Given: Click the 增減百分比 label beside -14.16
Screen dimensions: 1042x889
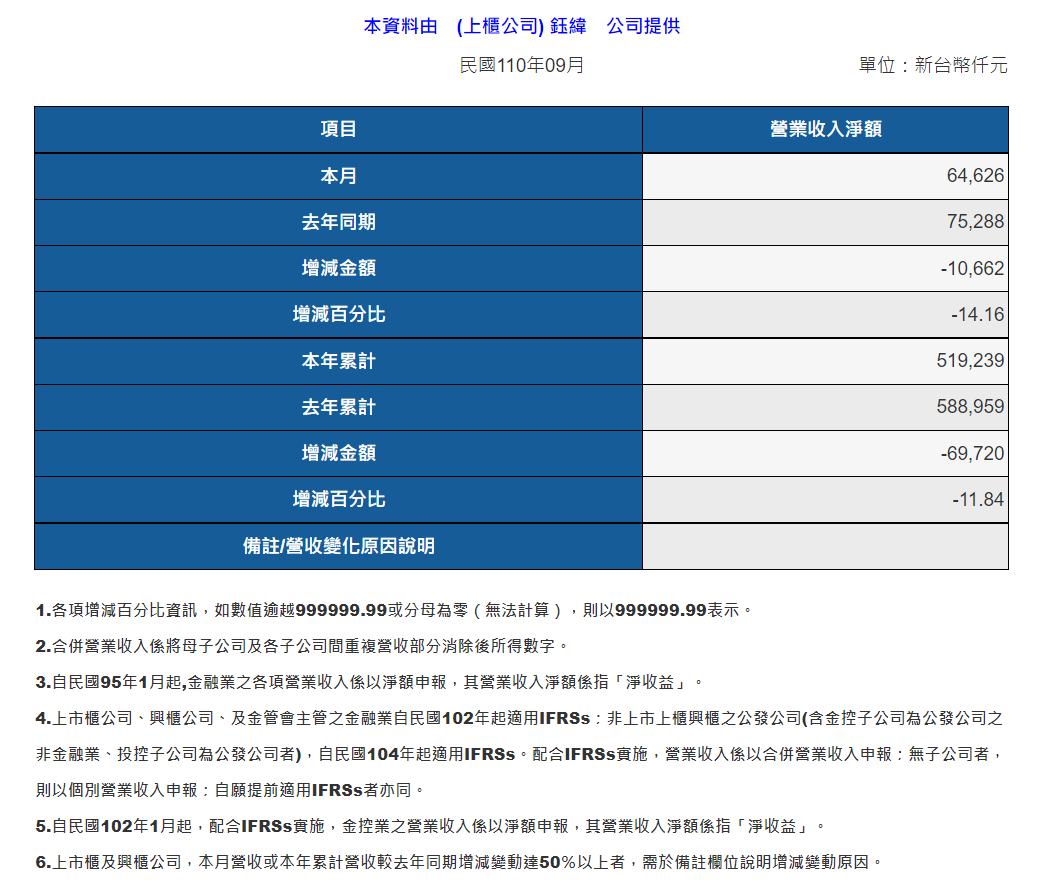Looking at the screenshot, I should coord(338,314).
